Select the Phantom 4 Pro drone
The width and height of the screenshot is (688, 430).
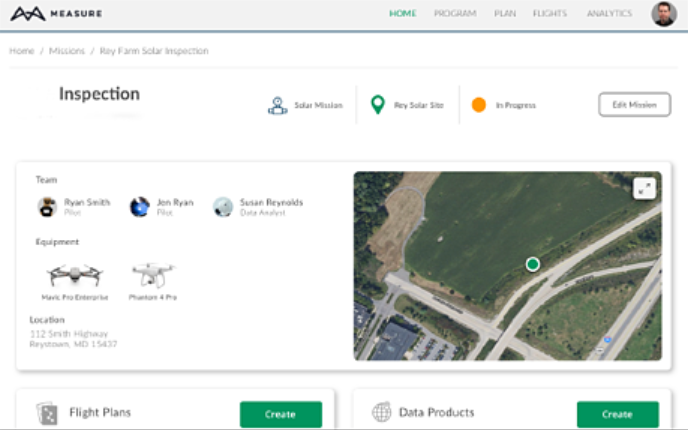click(x=153, y=275)
